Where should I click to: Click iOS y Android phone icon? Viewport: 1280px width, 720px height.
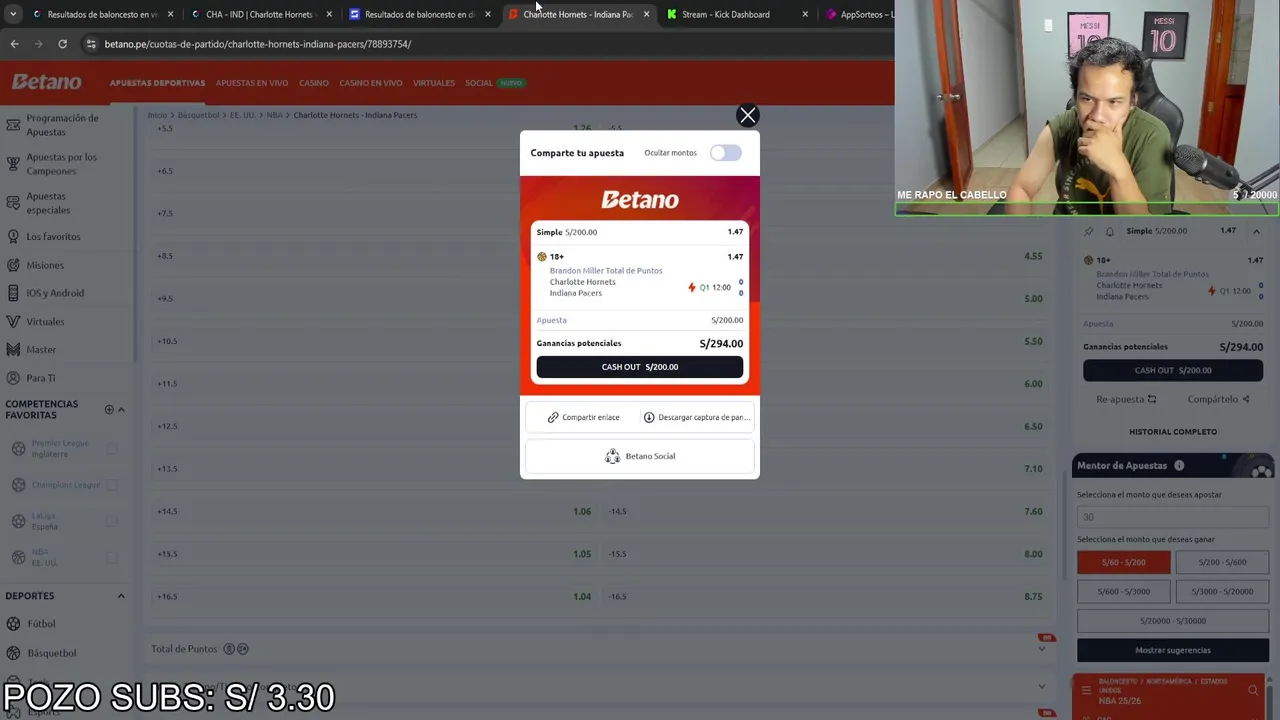coord(13,293)
